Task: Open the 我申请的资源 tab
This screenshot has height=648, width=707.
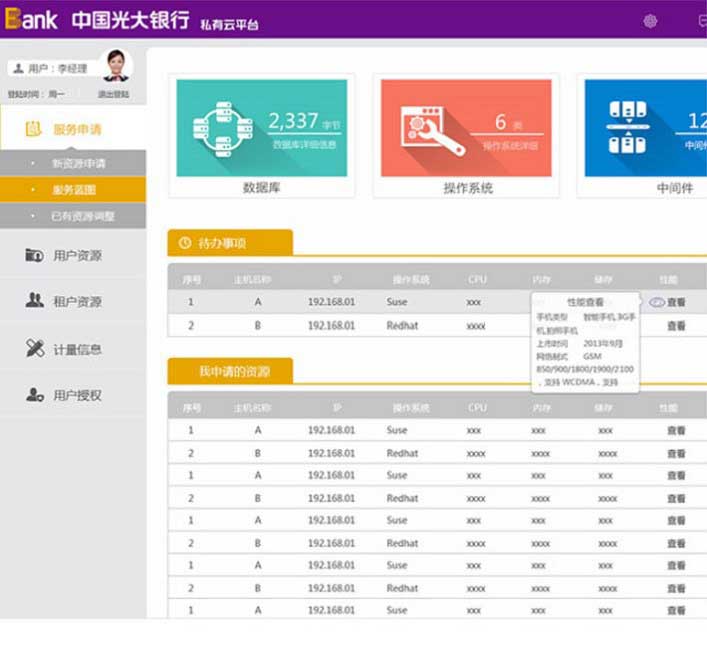Action: (230, 372)
